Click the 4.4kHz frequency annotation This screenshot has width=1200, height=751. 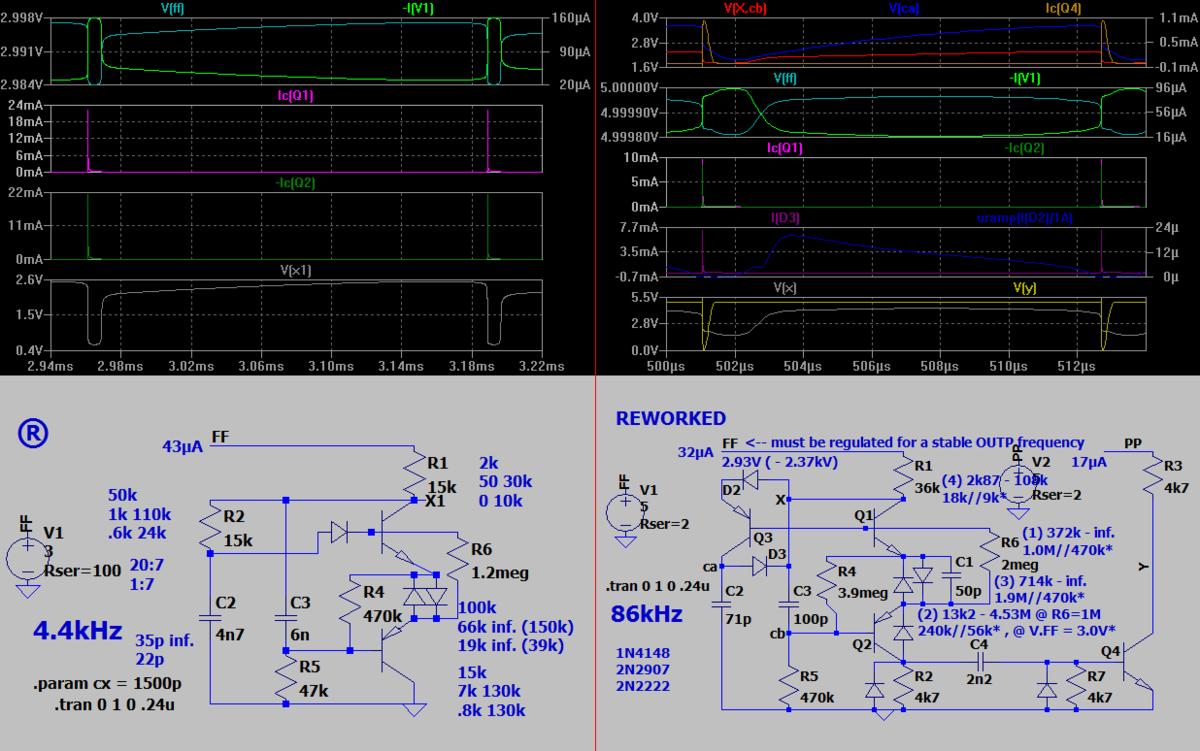(77, 632)
